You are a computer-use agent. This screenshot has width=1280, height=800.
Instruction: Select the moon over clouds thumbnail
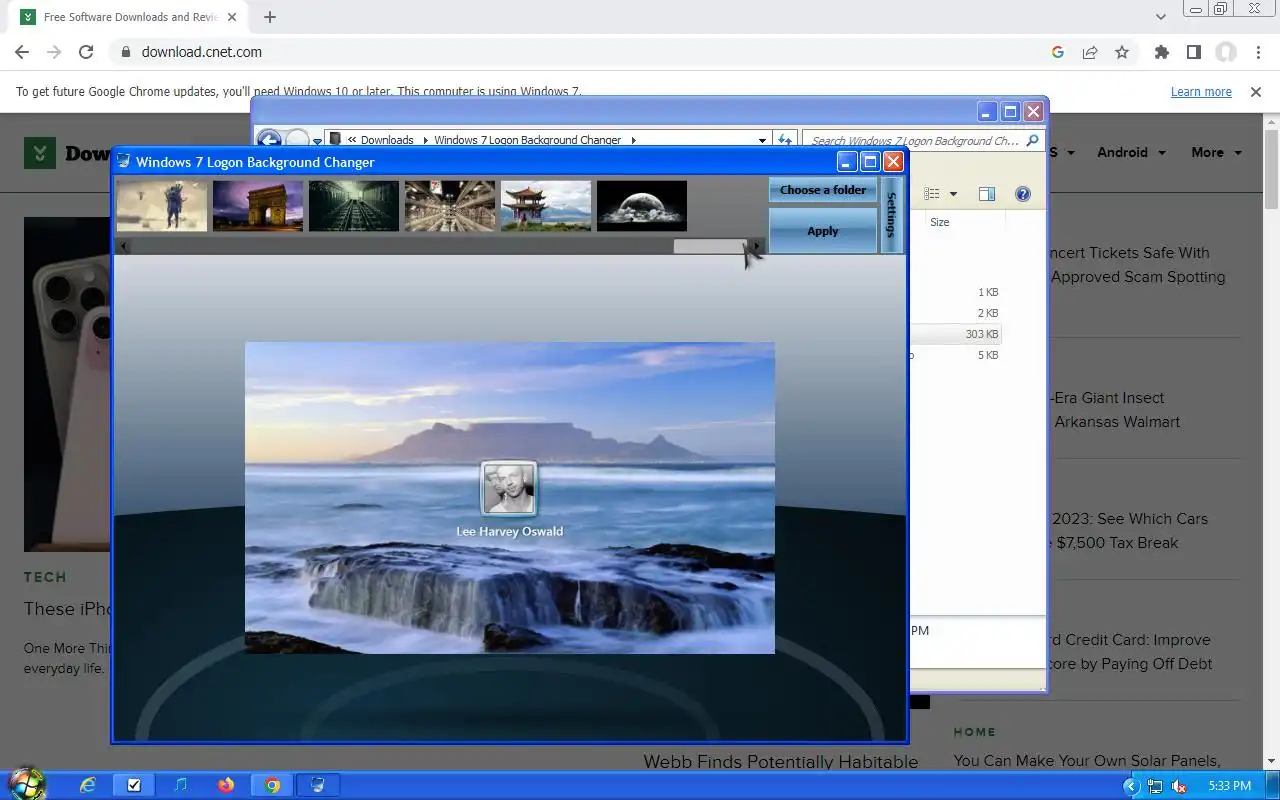642,205
